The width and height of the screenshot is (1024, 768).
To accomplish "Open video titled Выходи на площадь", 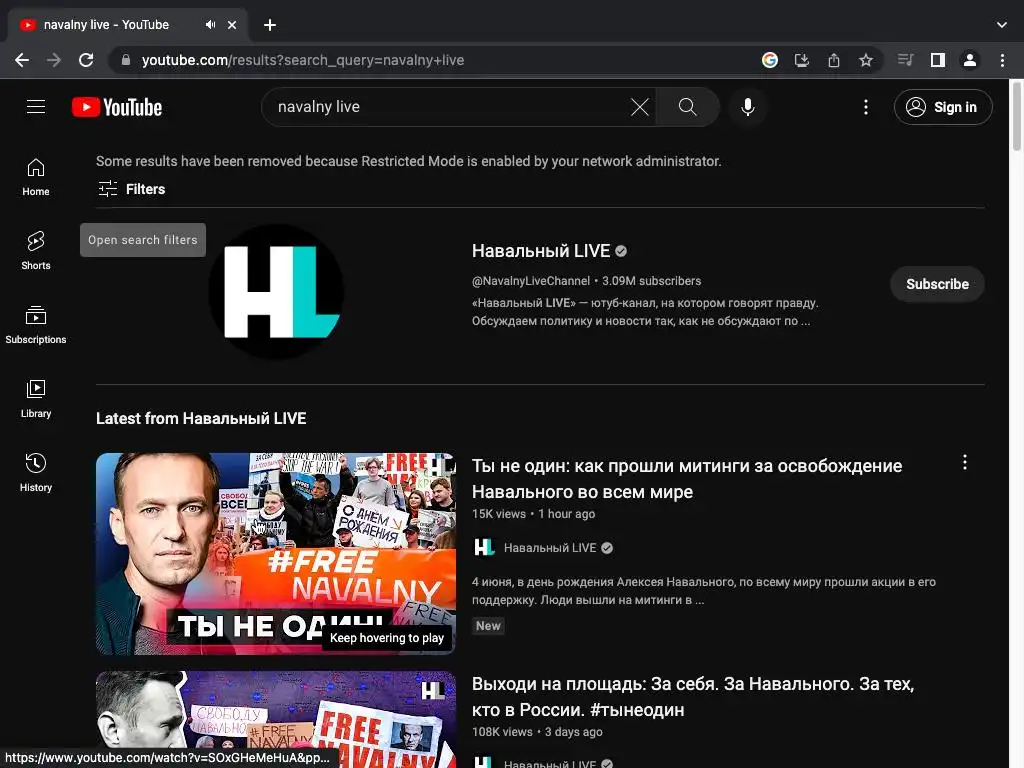I will click(x=693, y=697).
